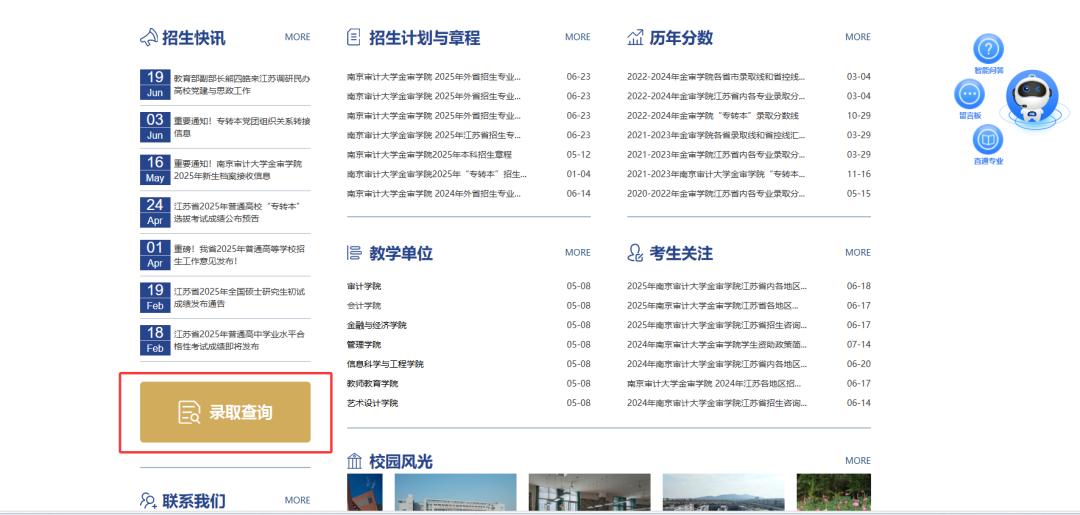Open MORE for 校园风光
This screenshot has width=1080, height=515.
pos(858,461)
